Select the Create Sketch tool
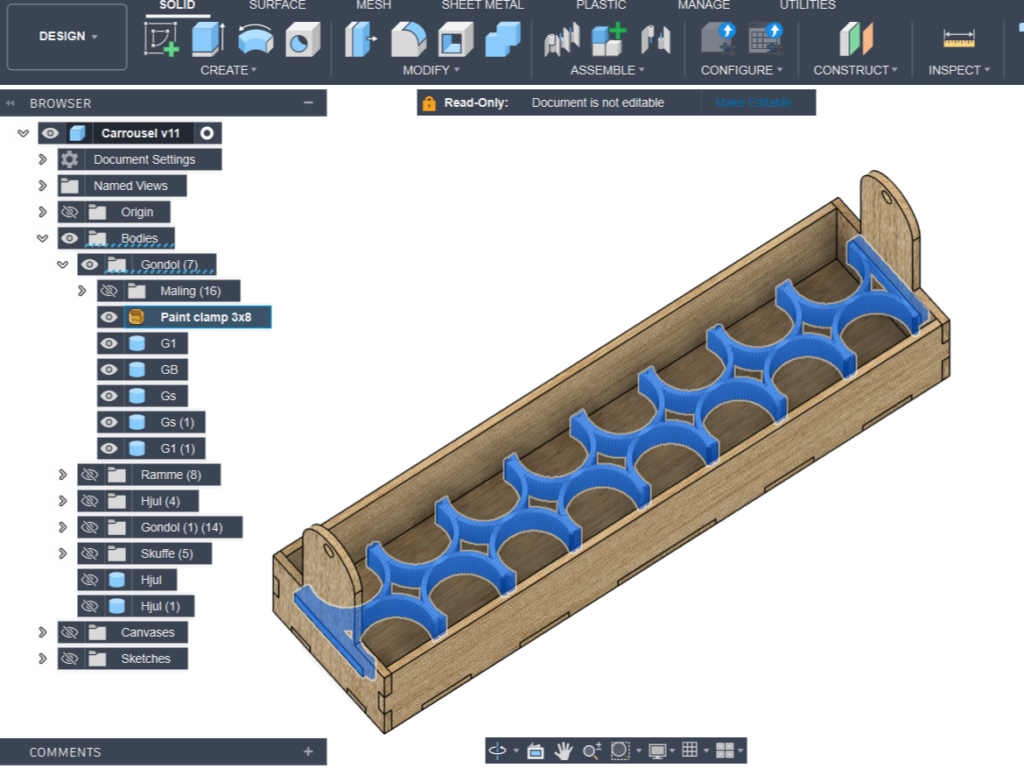This screenshot has height=768, width=1024. 161,39
